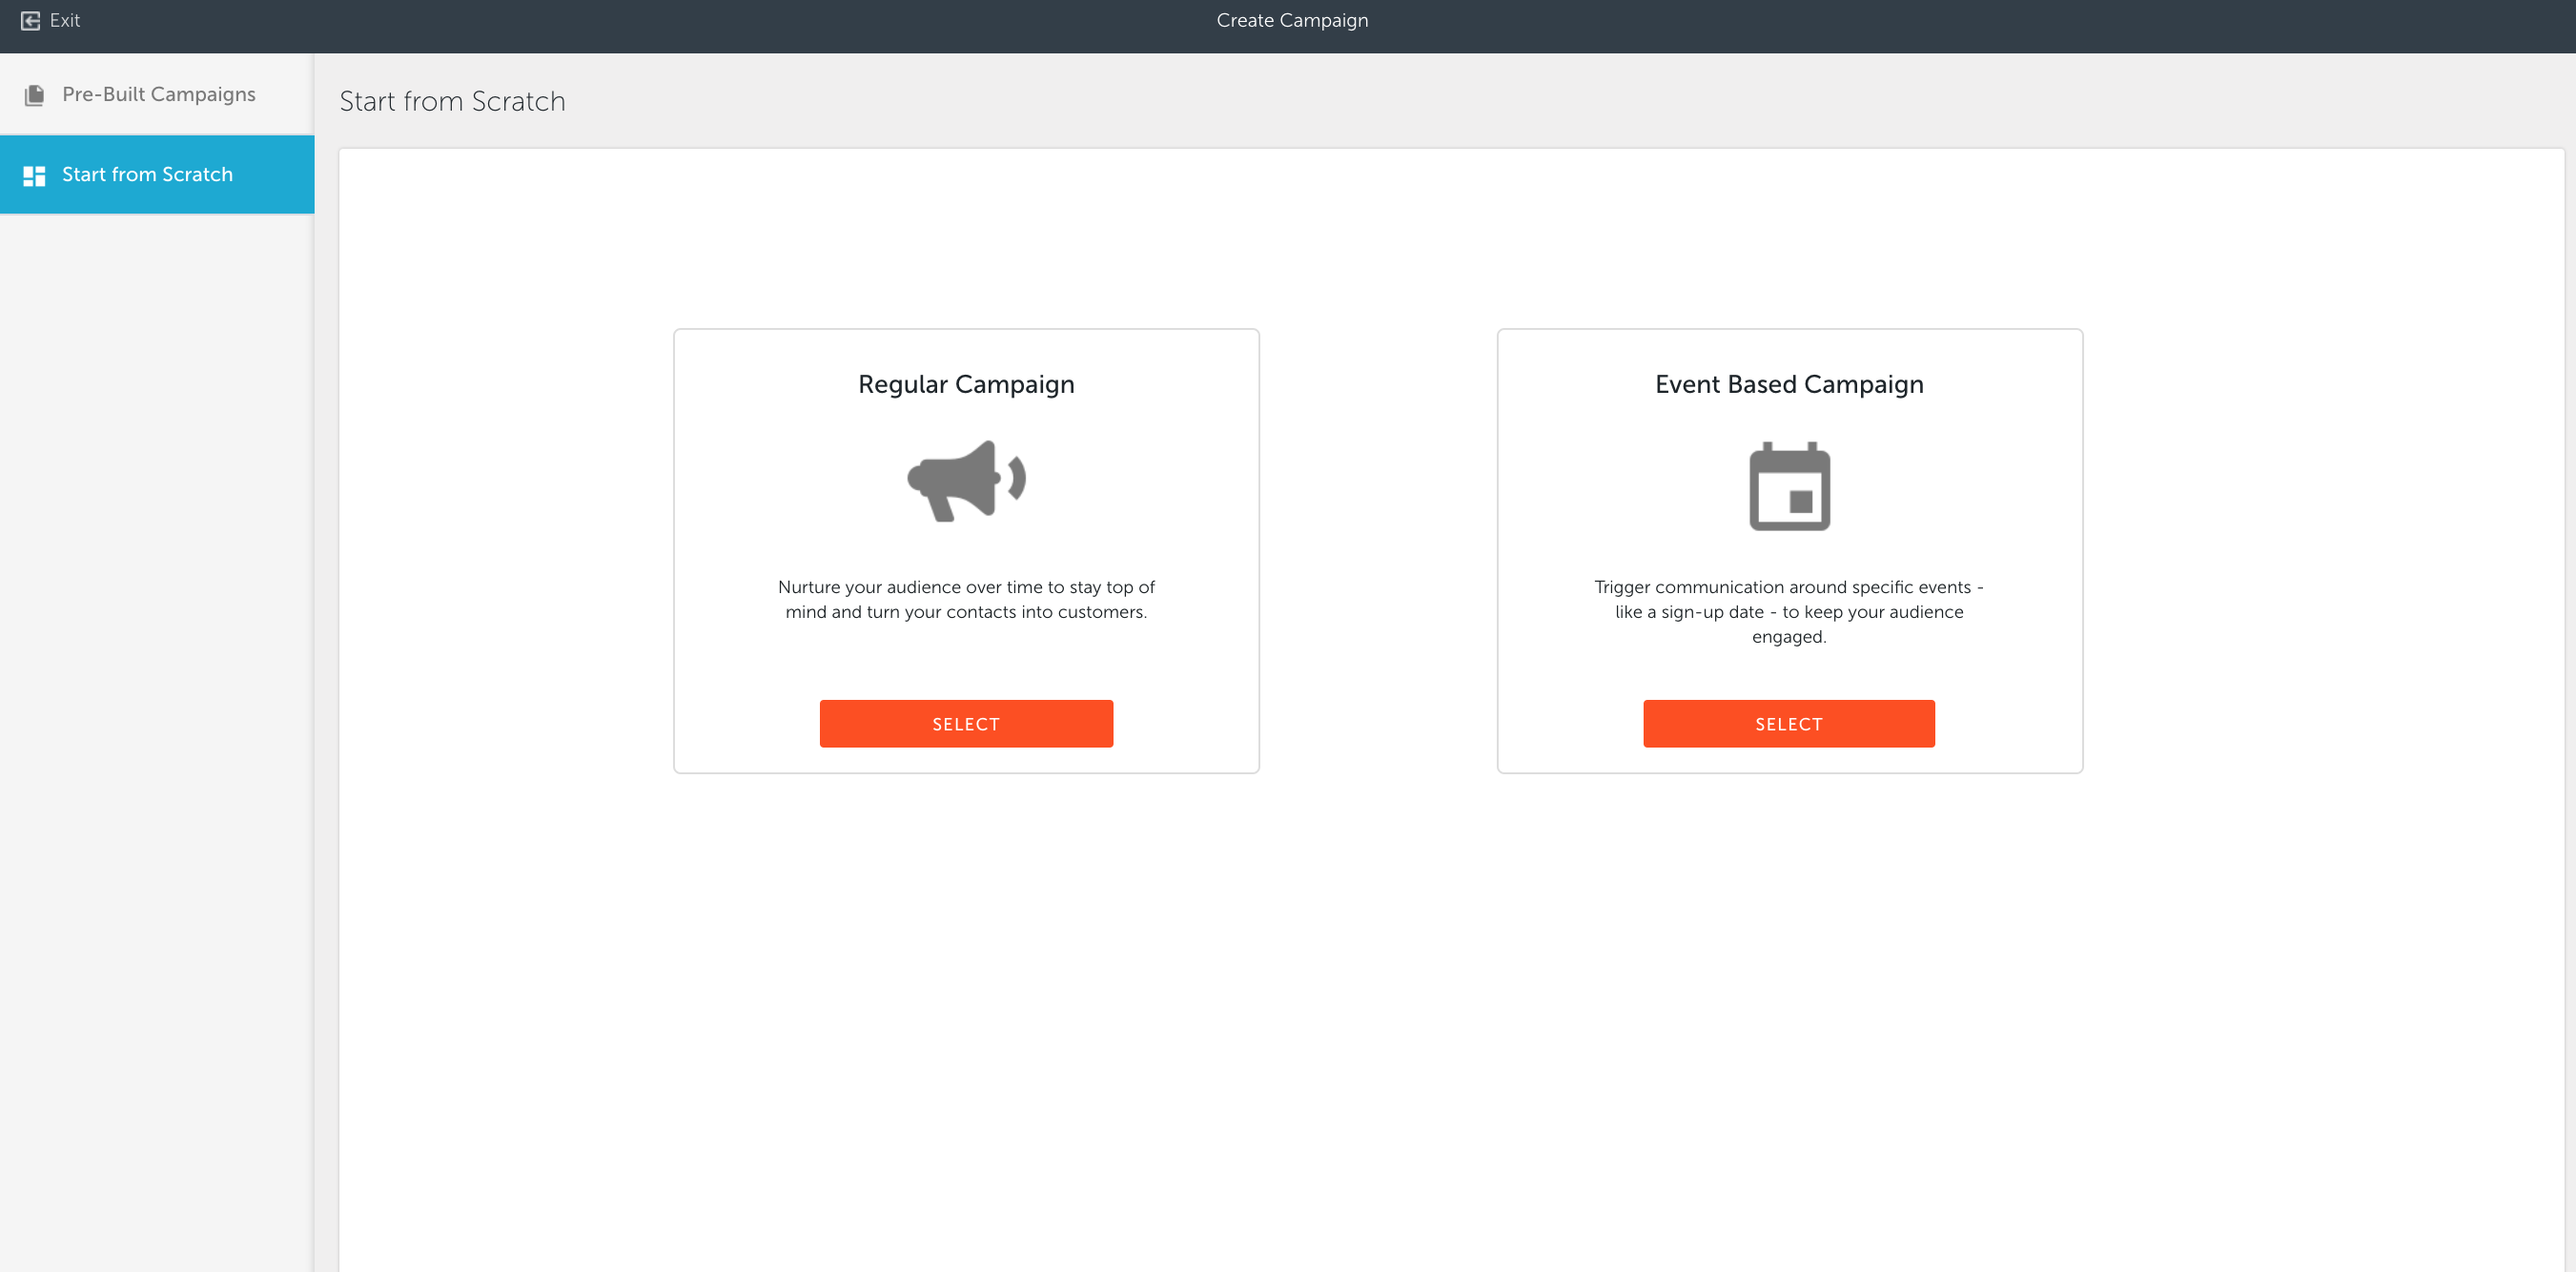Screen dimensions: 2576x1272
Task: Click the calendar icon in Event Based Campaign
Action: click(1789, 486)
